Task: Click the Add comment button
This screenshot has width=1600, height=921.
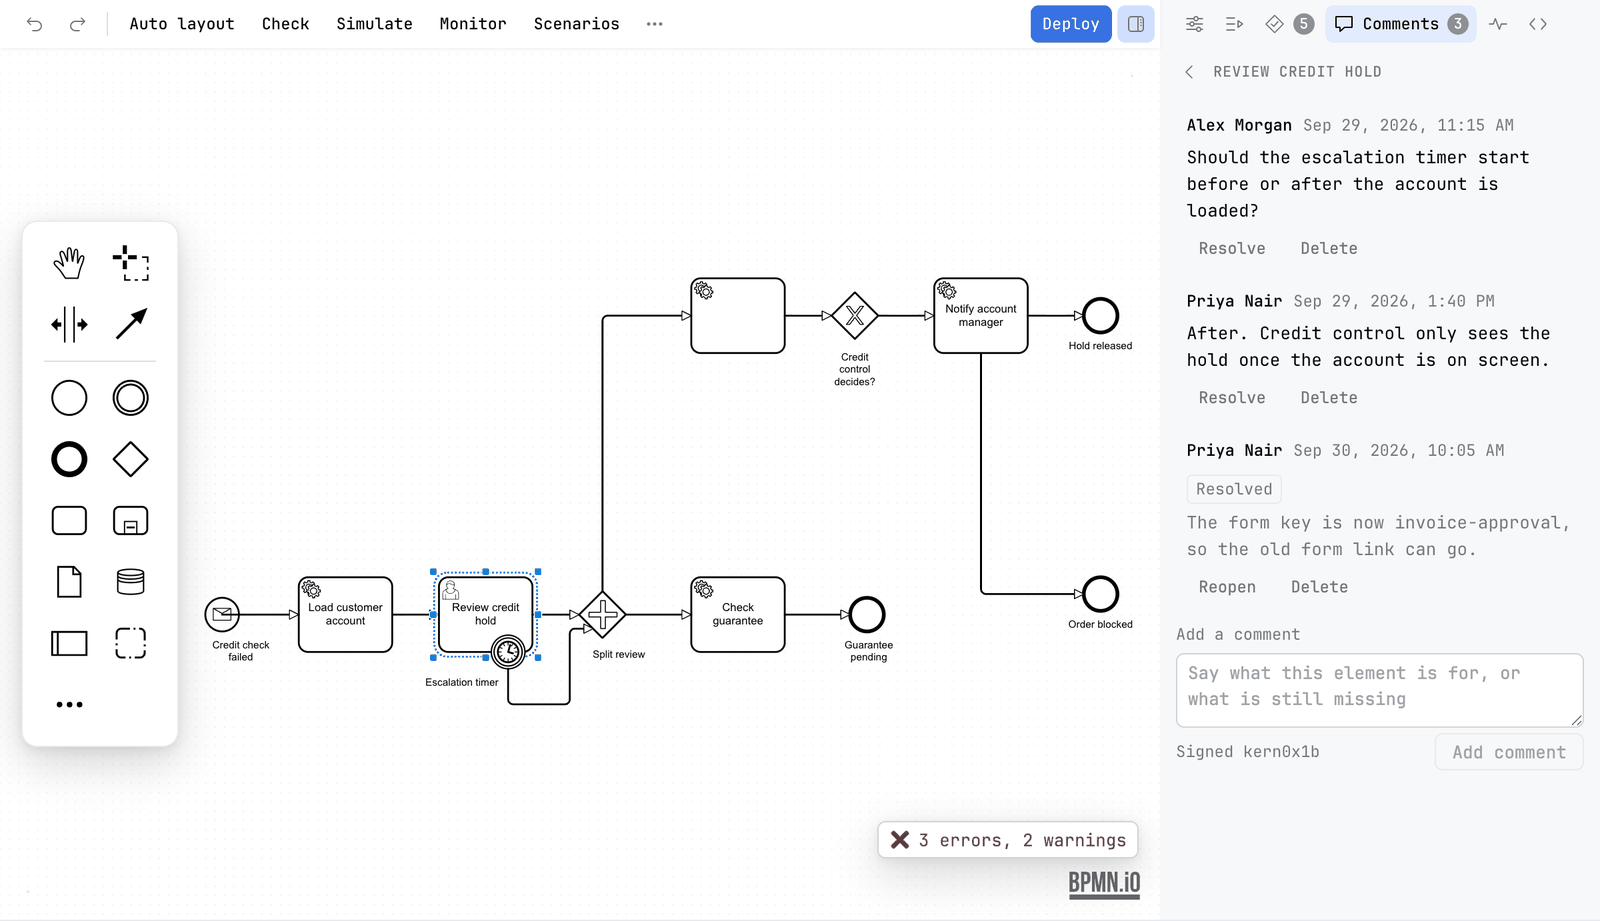Action: [x=1509, y=753]
